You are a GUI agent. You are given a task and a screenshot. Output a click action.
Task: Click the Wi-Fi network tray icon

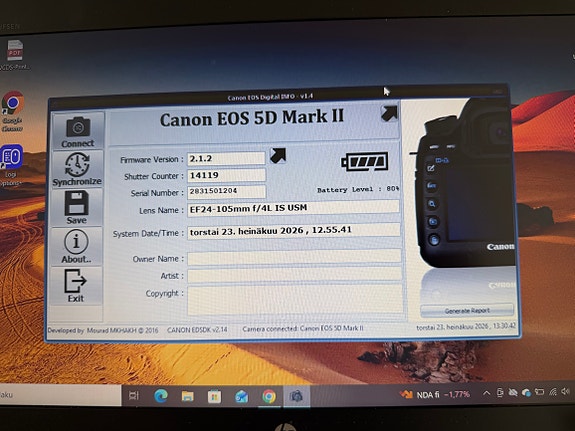tap(552, 392)
